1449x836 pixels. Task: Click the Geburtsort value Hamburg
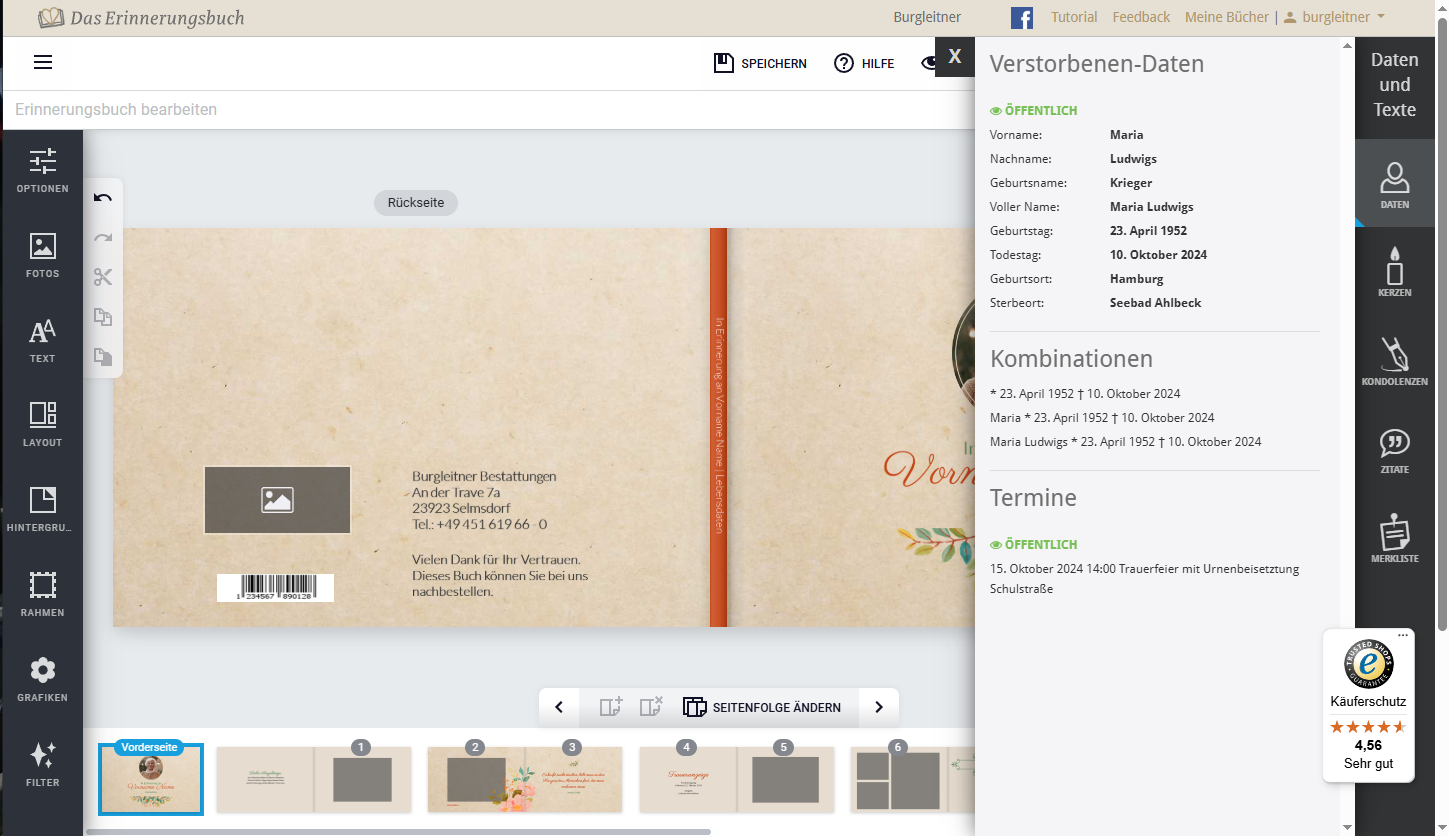coord(1136,279)
